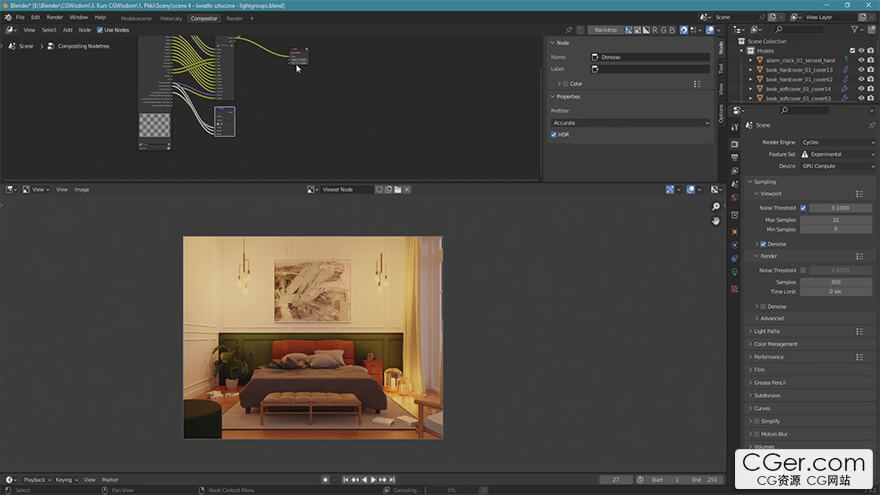Open the Prefilter Accurate dropdown
Screen dimensions: 880x495
click(629, 122)
